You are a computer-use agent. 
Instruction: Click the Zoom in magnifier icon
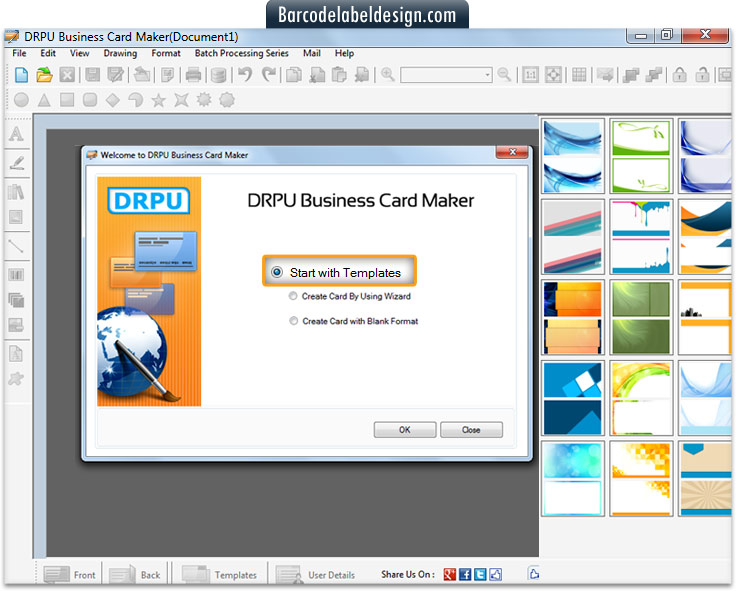point(388,74)
